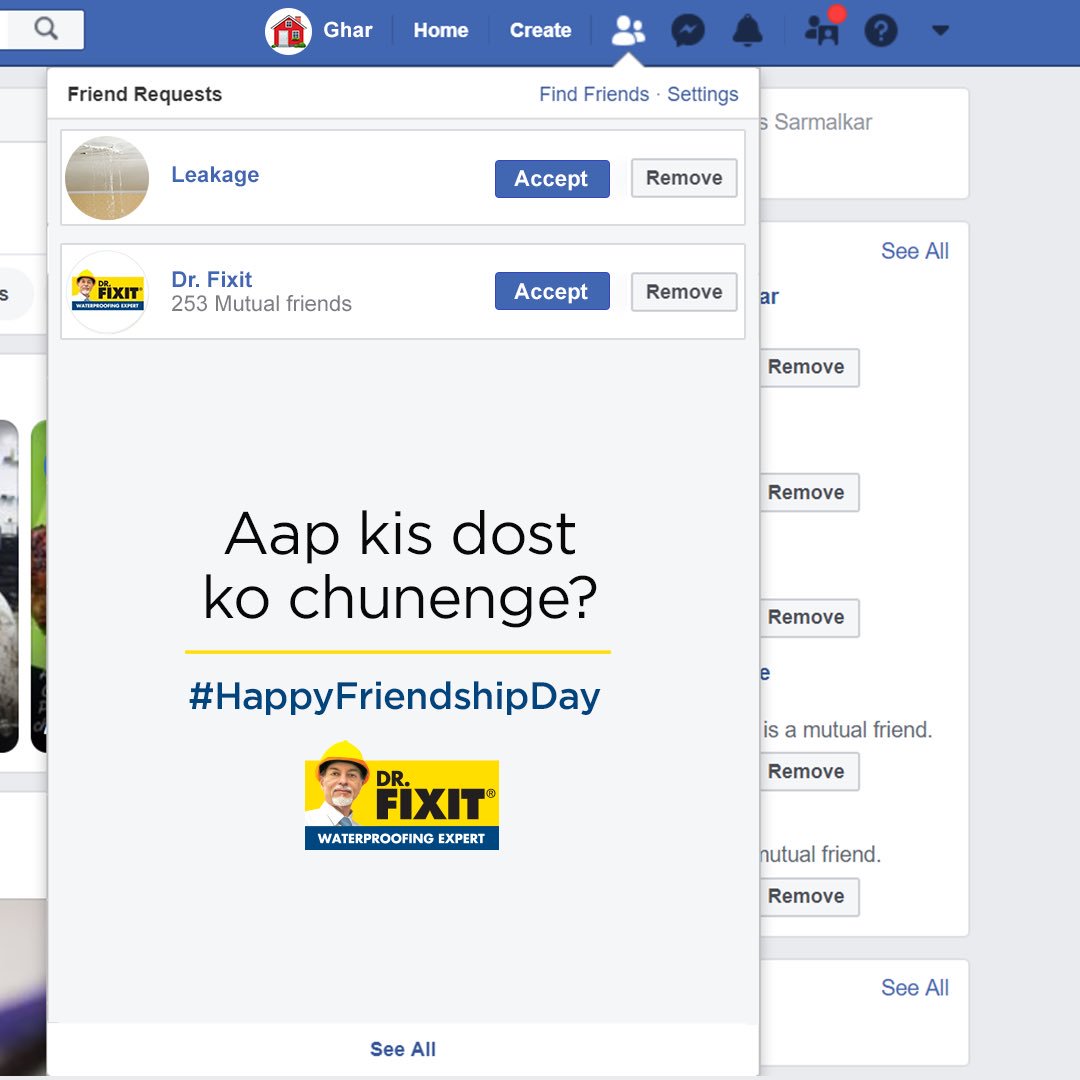Open Dr. Fixit profile name
Image resolution: width=1080 pixels, height=1080 pixels.
point(211,279)
